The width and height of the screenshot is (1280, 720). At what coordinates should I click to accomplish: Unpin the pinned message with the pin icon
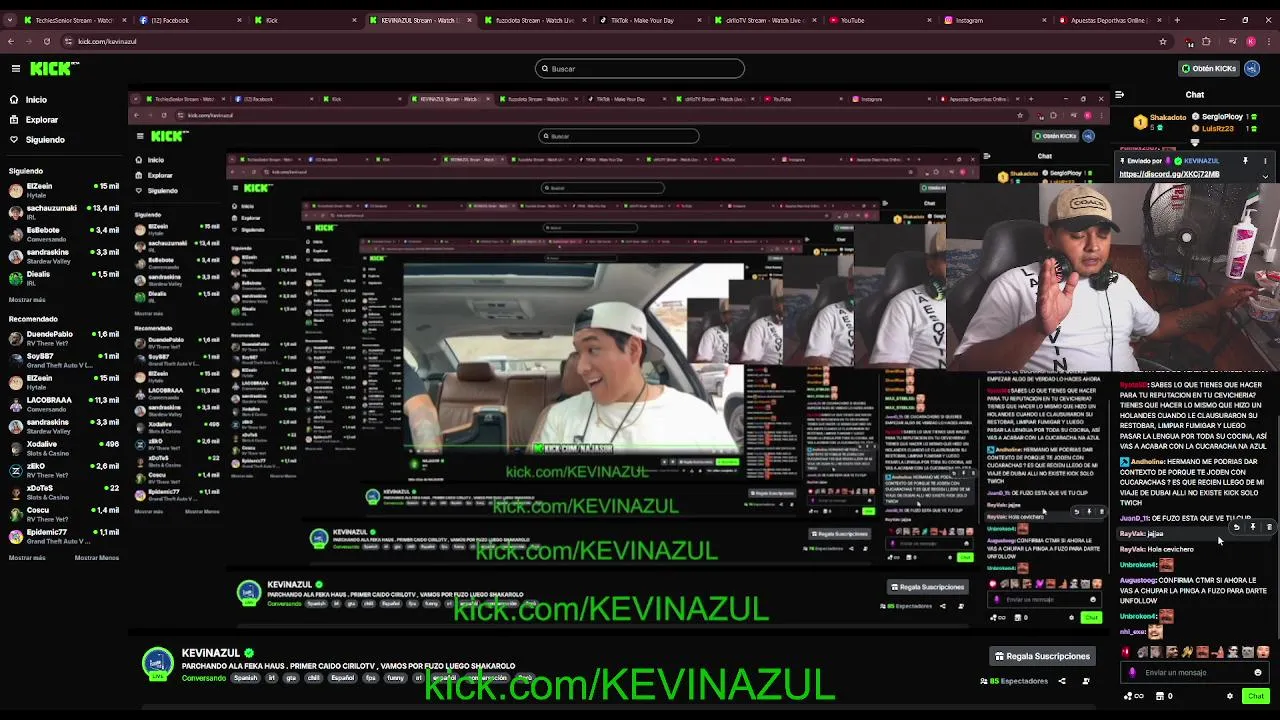1245,160
